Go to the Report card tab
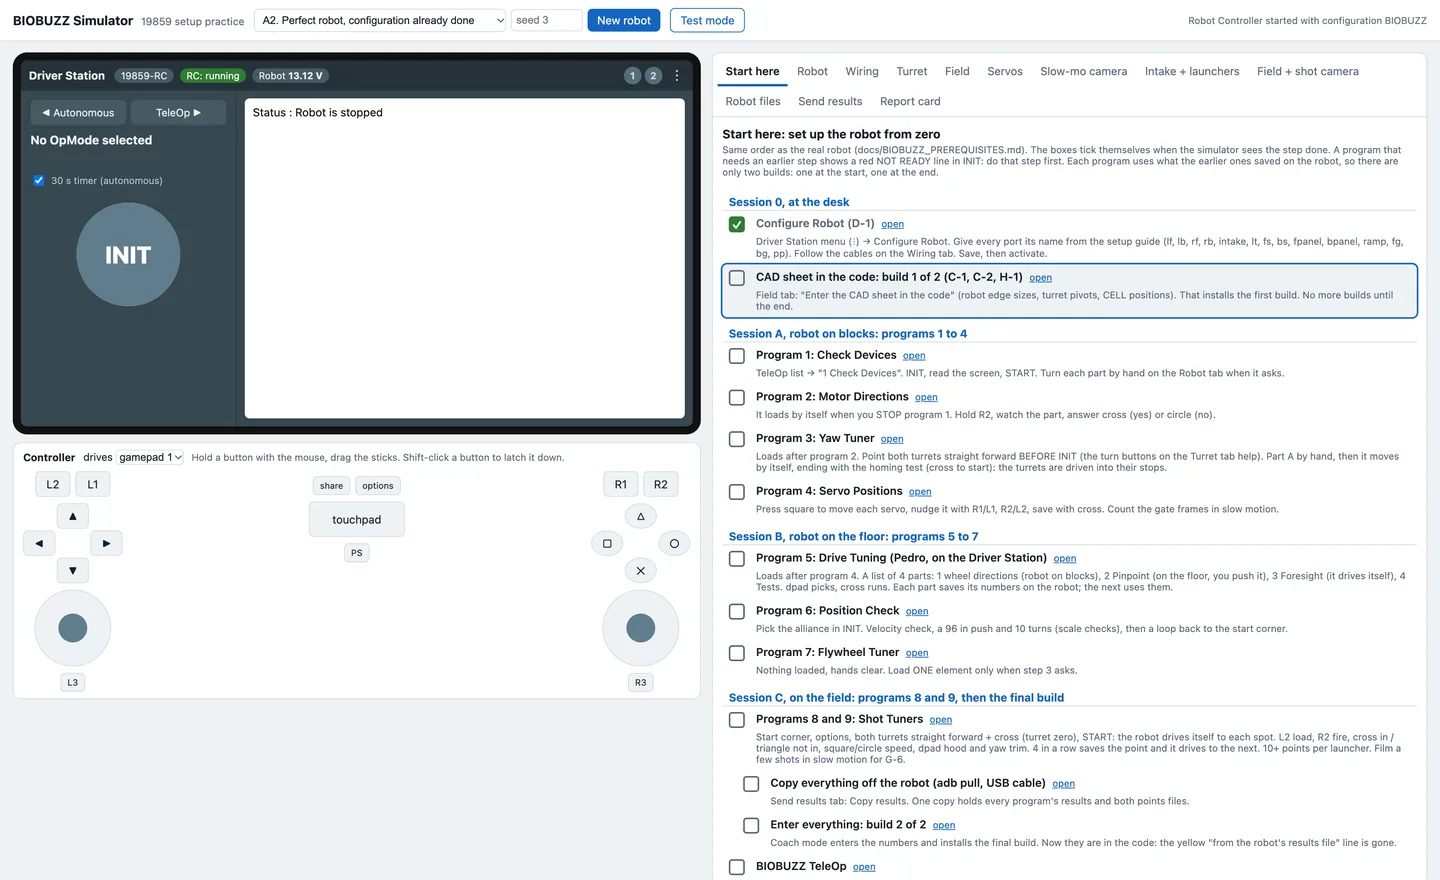Image resolution: width=1440 pixels, height=880 pixels. point(910,102)
